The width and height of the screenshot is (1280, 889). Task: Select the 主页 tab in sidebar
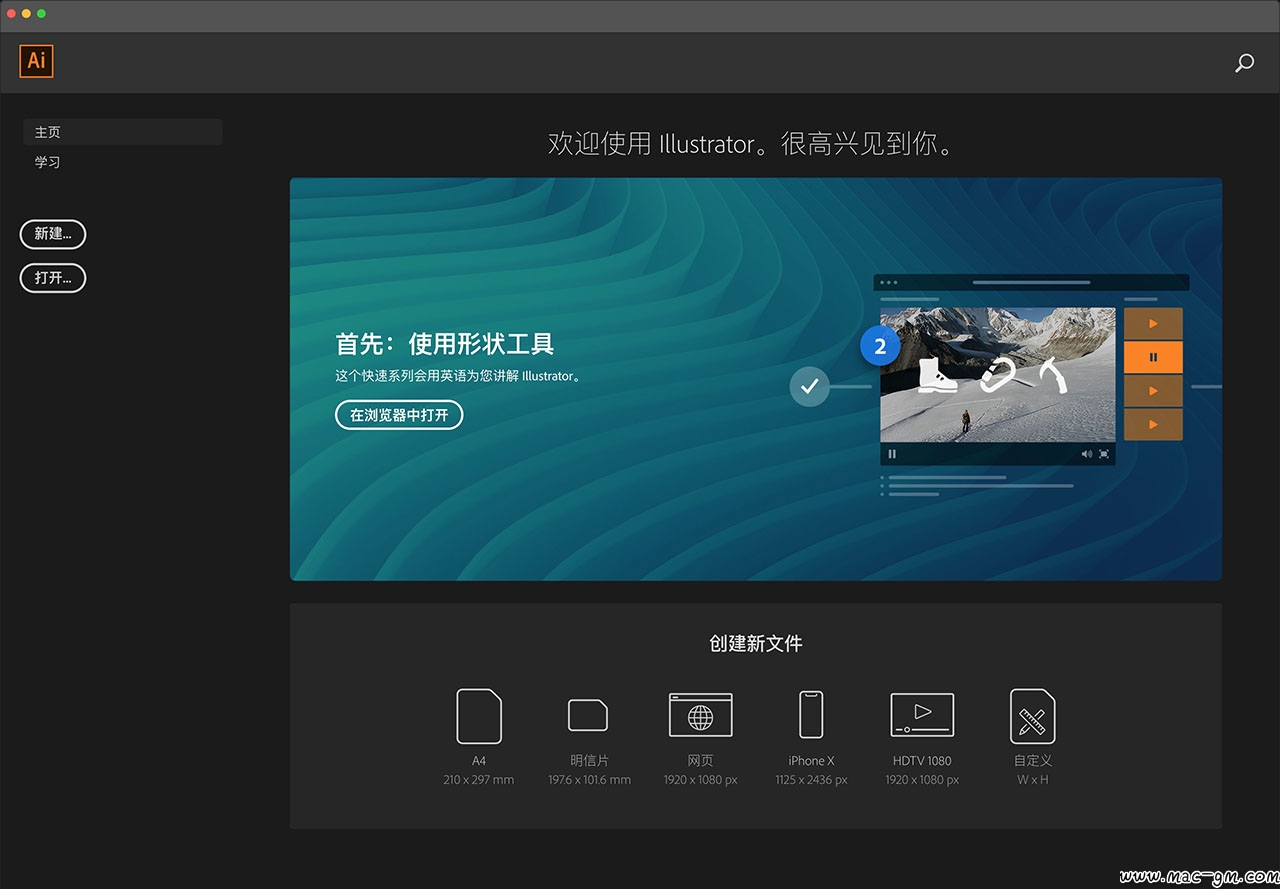[122, 132]
